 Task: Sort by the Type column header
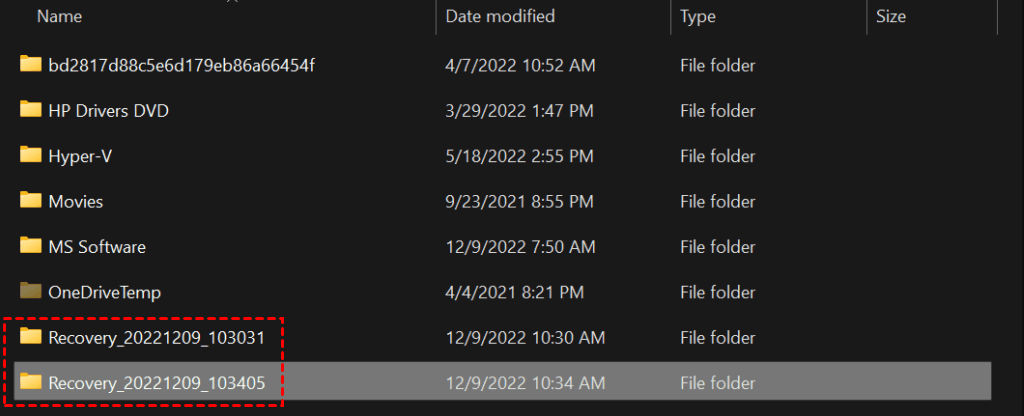(x=699, y=16)
